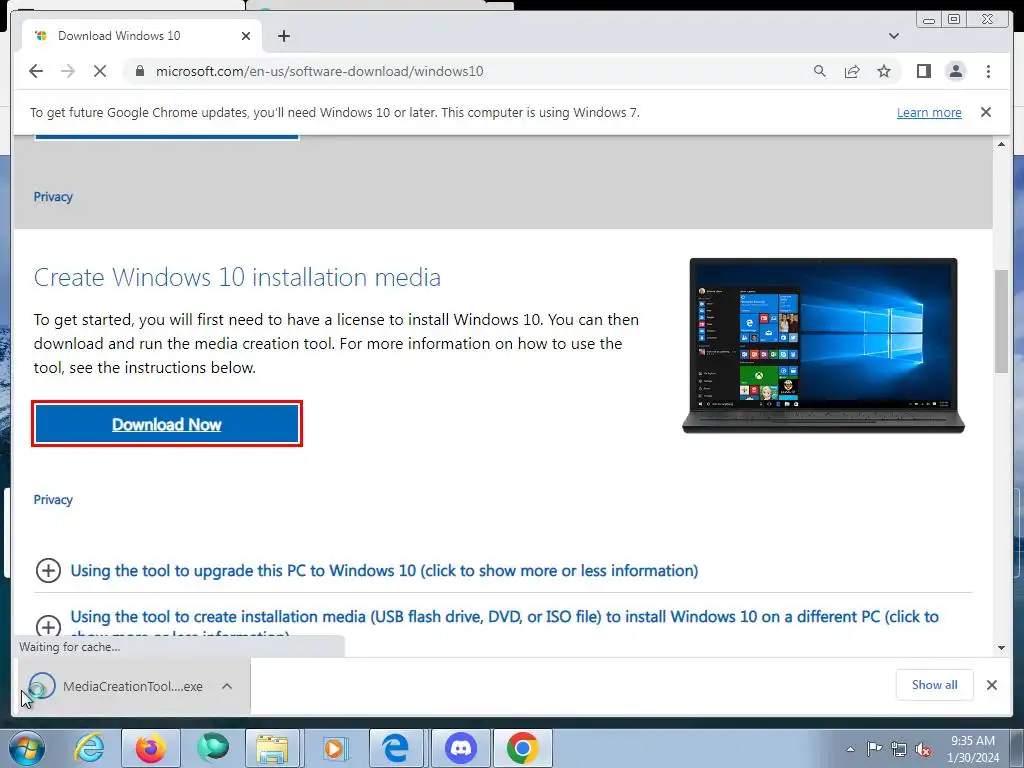Launch Internet Explorer from taskbar
The image size is (1024, 768).
(x=89, y=748)
